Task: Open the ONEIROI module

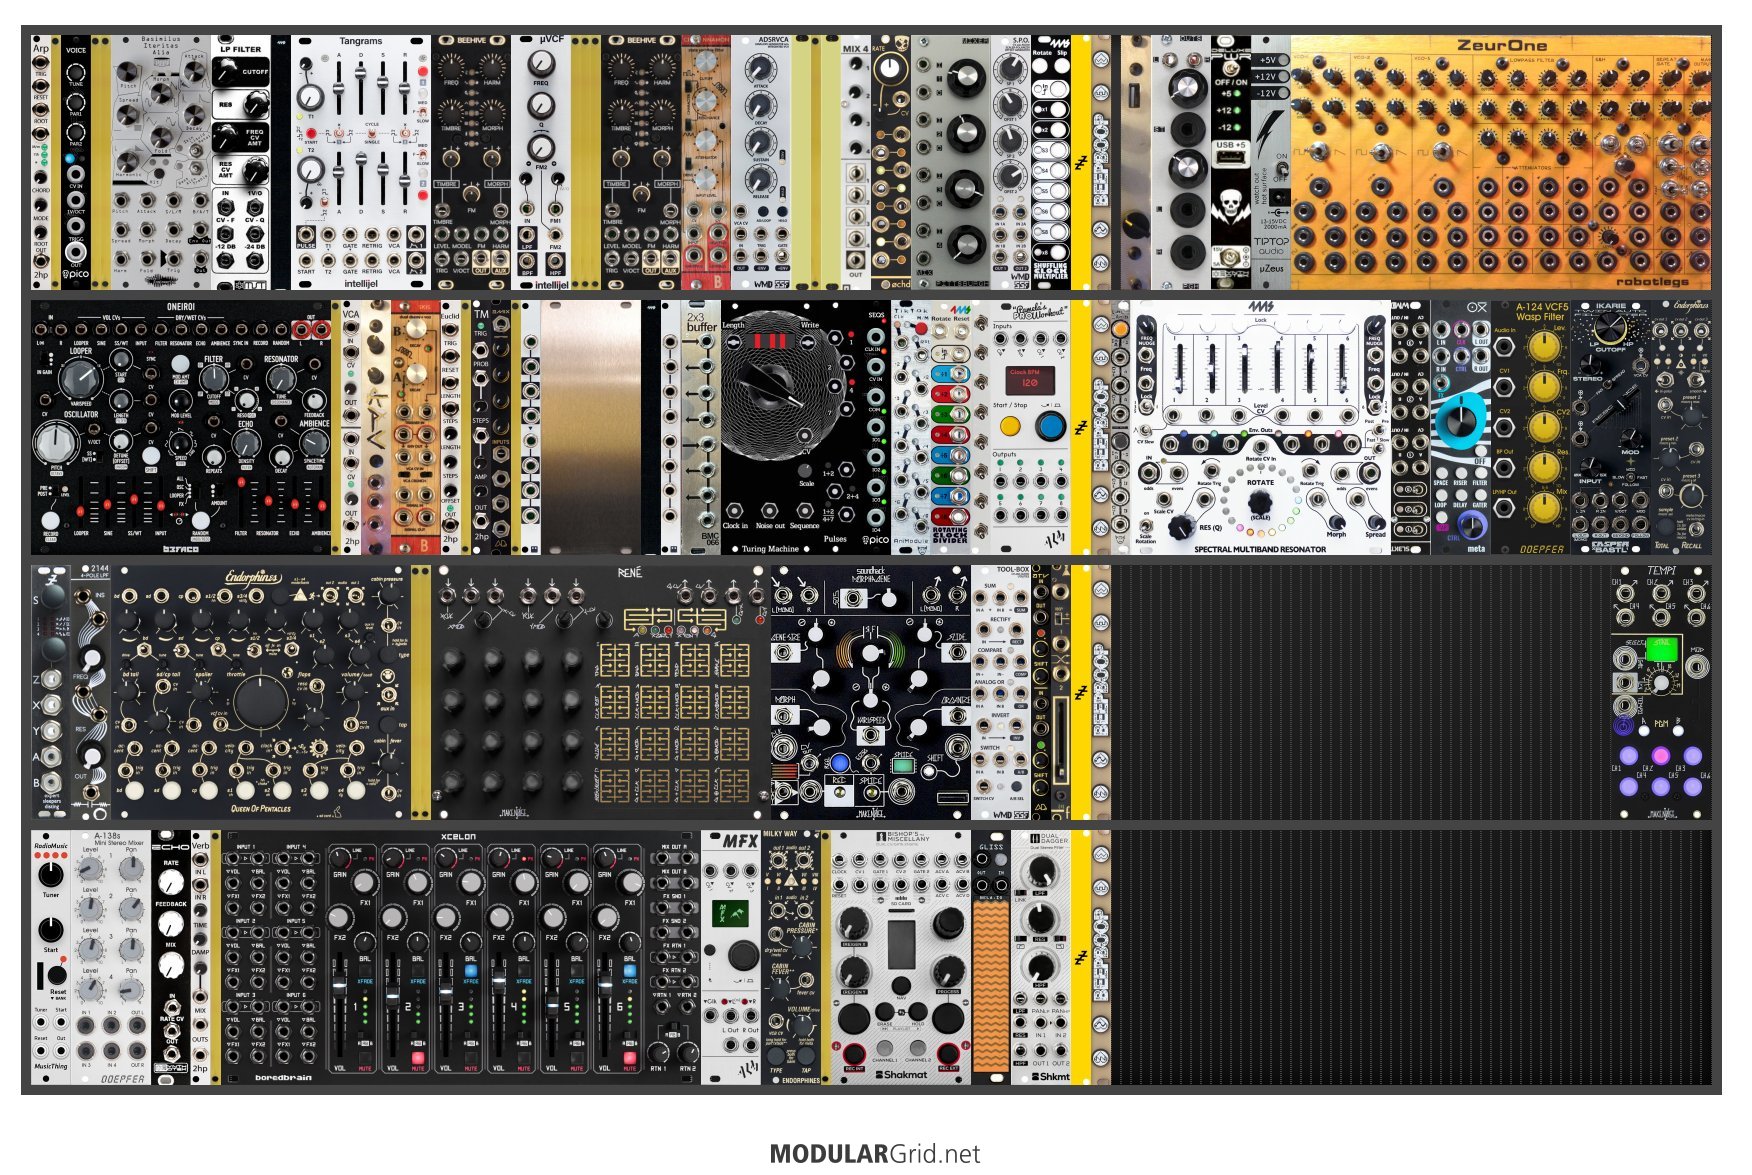Action: coord(181,427)
